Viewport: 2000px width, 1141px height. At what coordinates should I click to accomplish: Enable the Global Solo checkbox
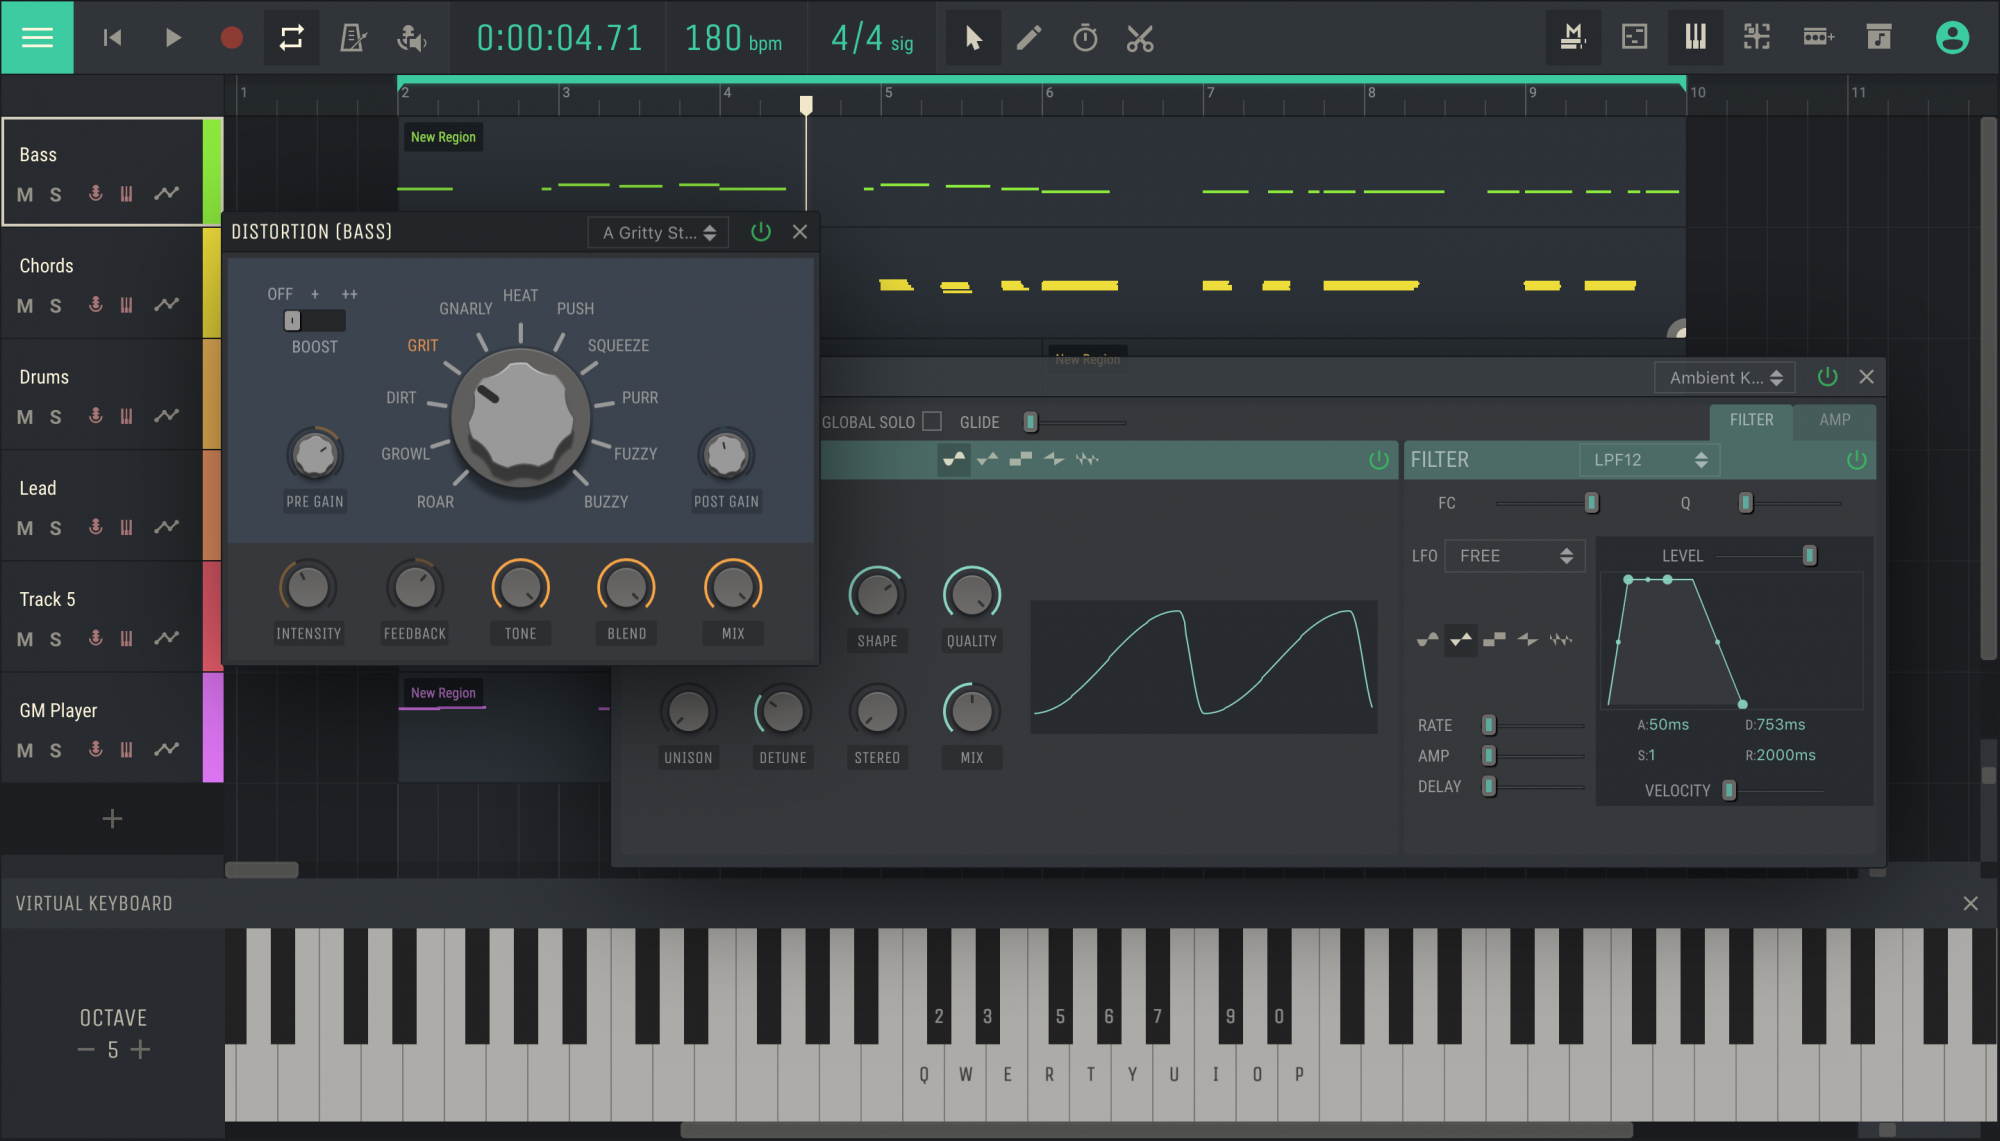[932, 421]
